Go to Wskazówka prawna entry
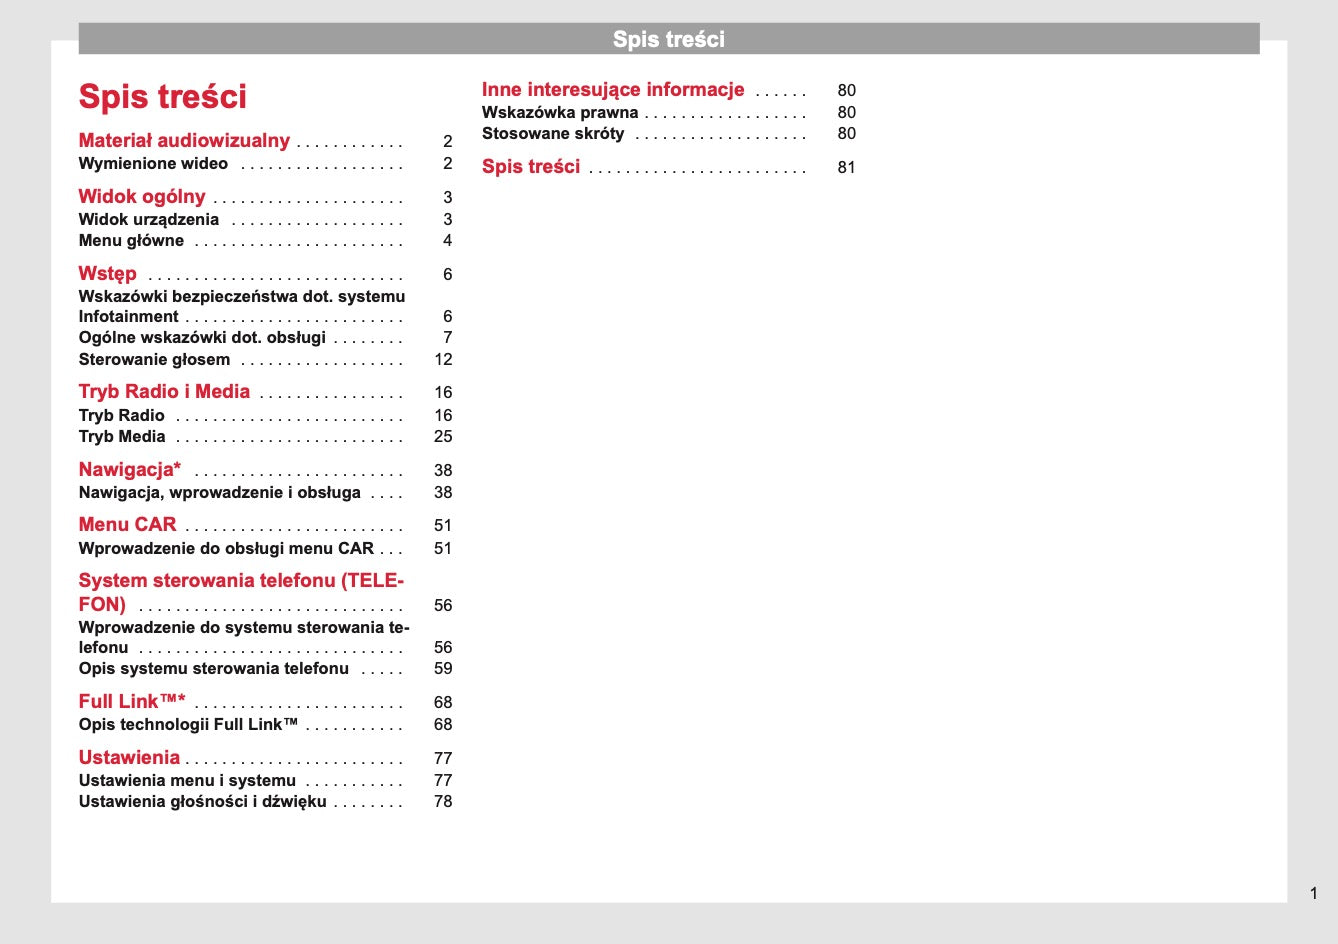Viewport: 1338px width, 944px height. (560, 113)
